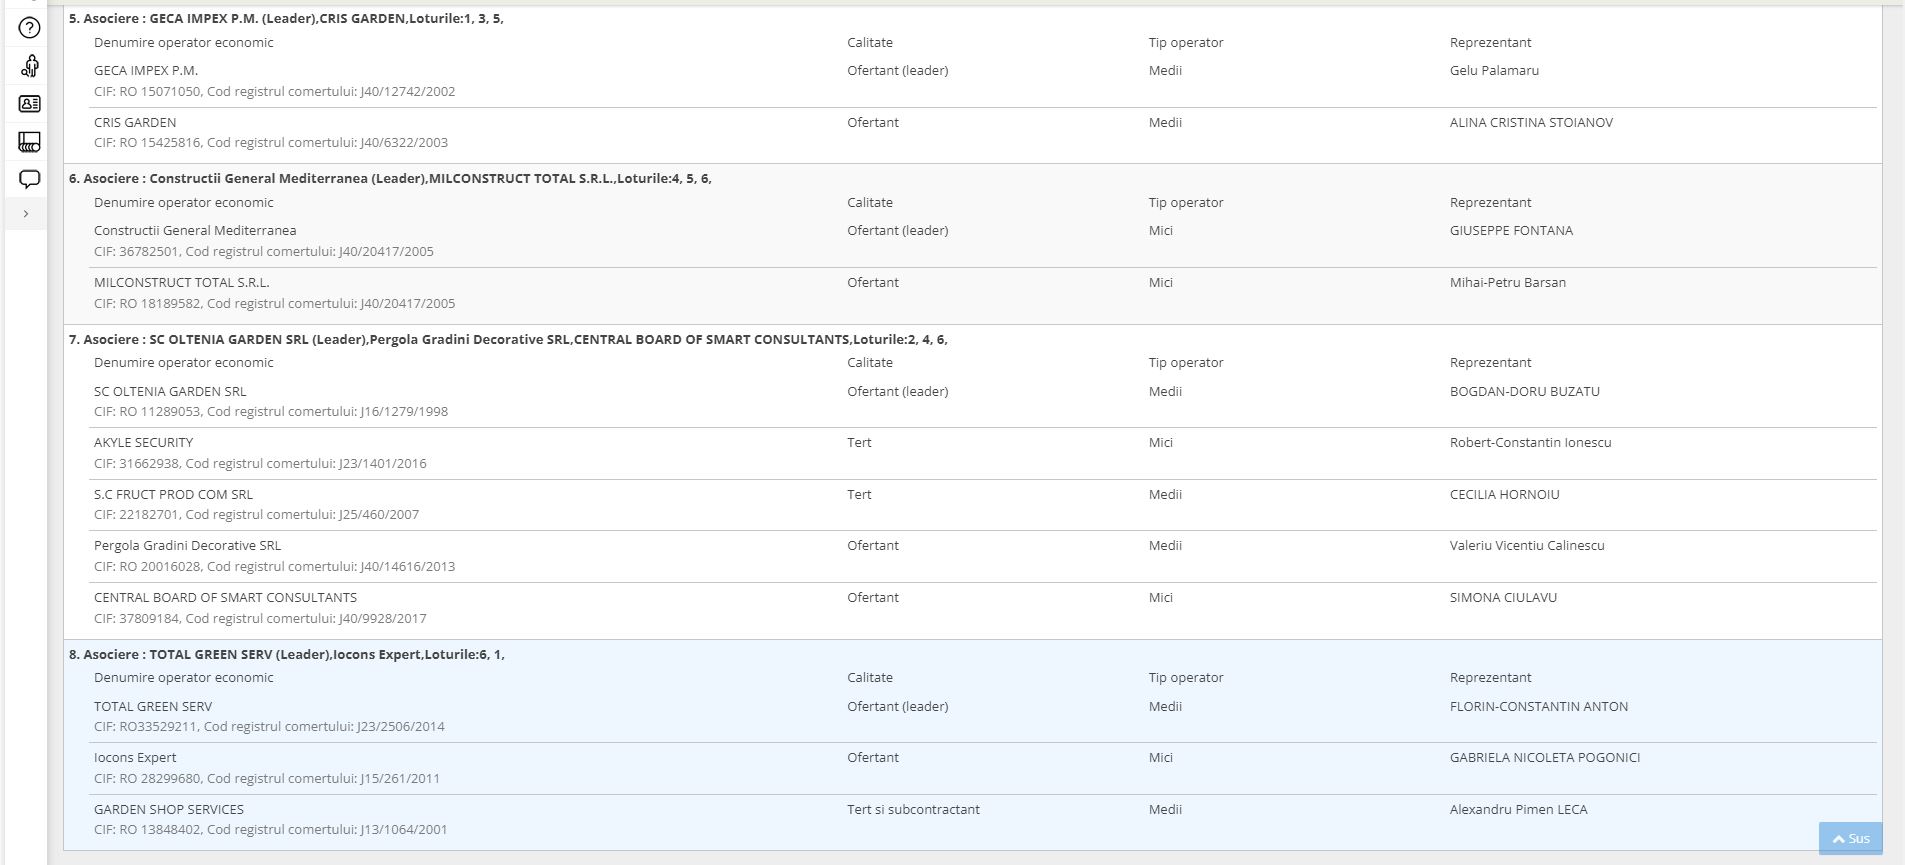Click operator name Iocons Expert

(135, 757)
